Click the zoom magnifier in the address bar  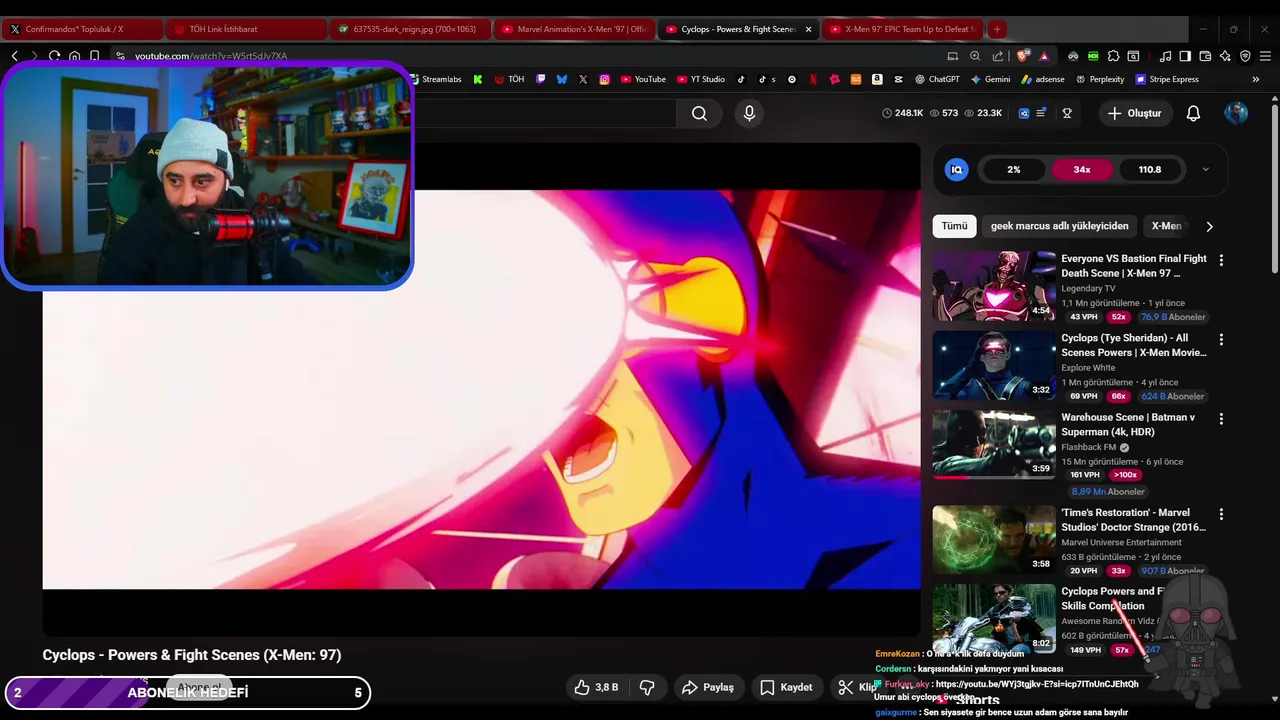pyautogui.click(x=975, y=56)
